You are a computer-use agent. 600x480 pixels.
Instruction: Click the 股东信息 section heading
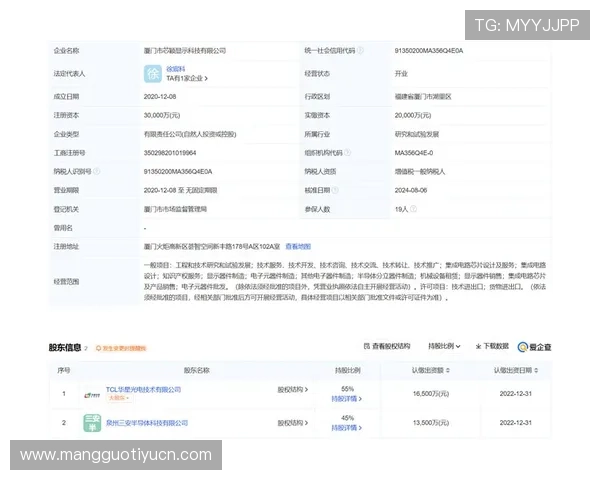pos(65,348)
